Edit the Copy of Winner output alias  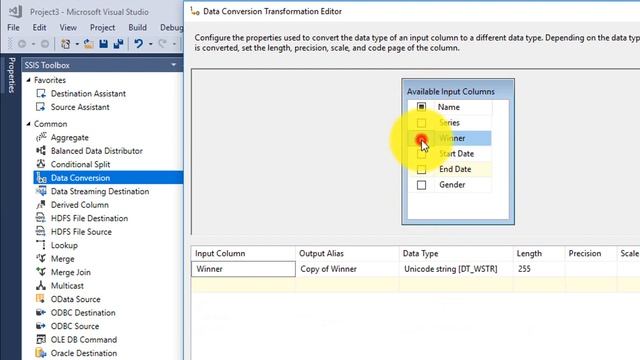347,269
